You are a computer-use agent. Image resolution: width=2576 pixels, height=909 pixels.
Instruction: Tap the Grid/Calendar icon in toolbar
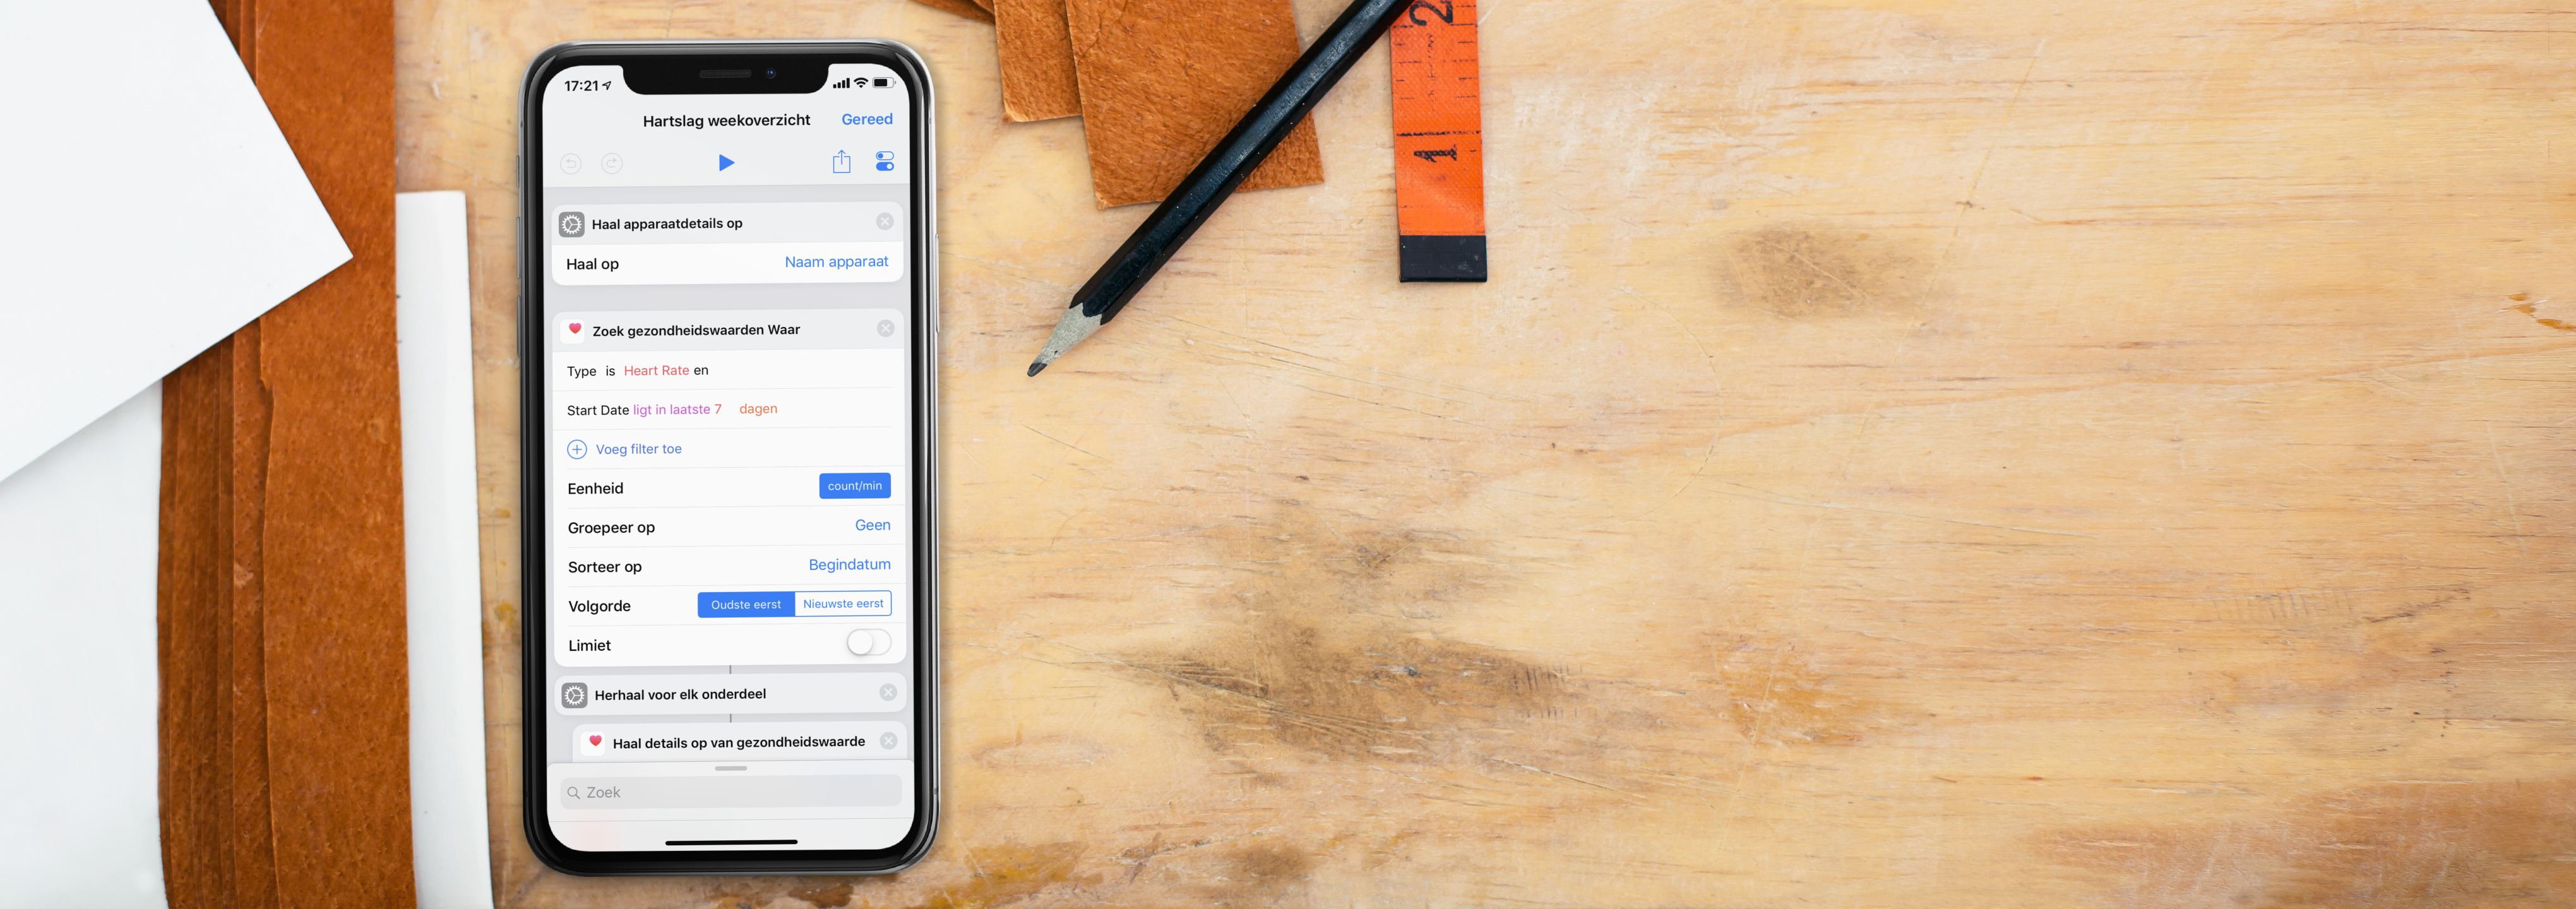(882, 163)
